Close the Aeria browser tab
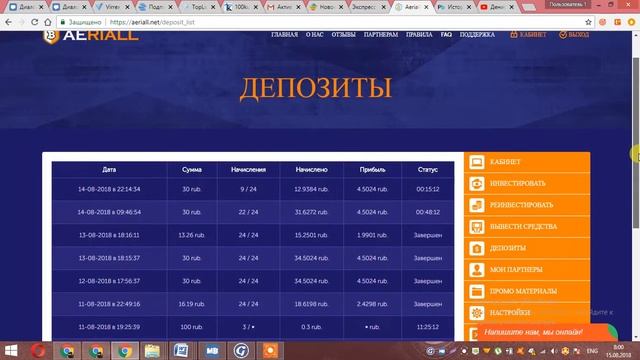 [426, 7]
